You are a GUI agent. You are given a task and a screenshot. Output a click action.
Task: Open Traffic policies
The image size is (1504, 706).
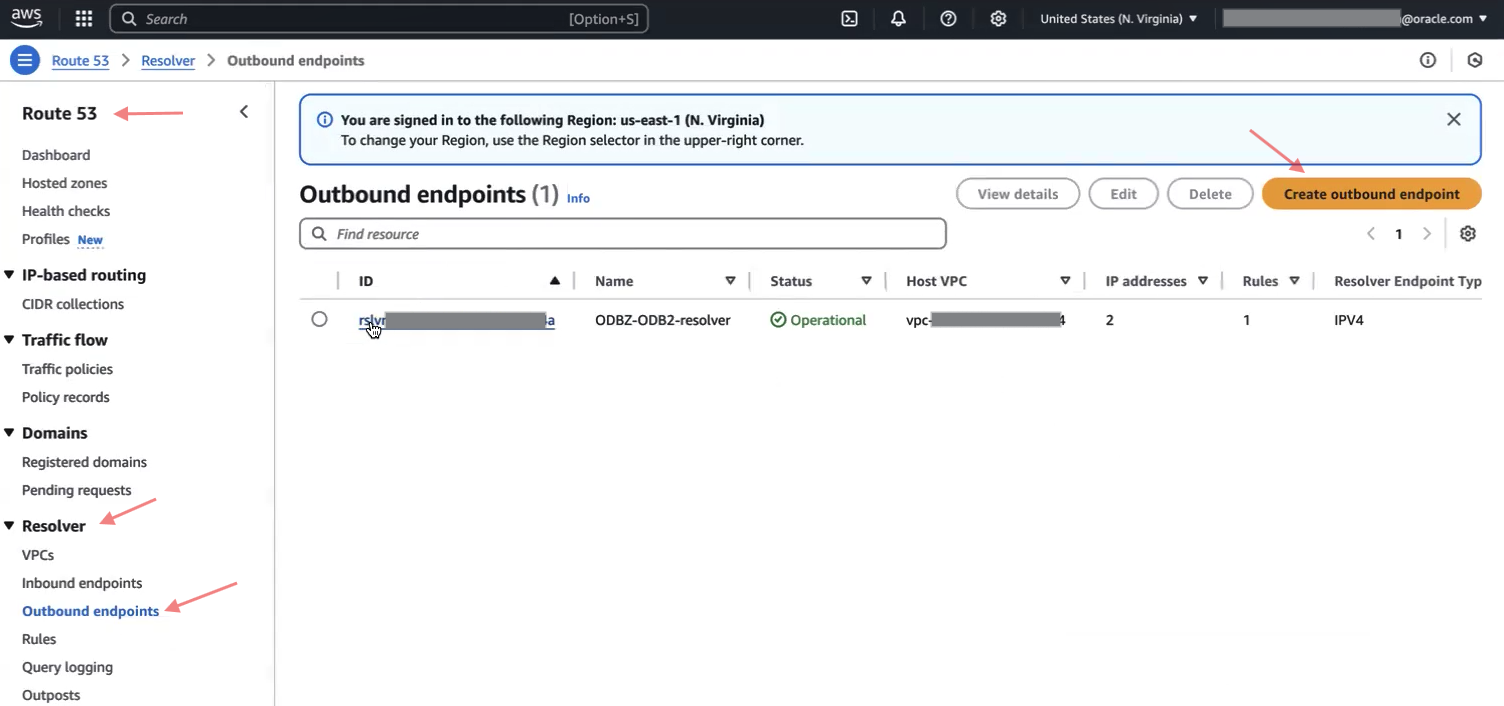tap(67, 369)
